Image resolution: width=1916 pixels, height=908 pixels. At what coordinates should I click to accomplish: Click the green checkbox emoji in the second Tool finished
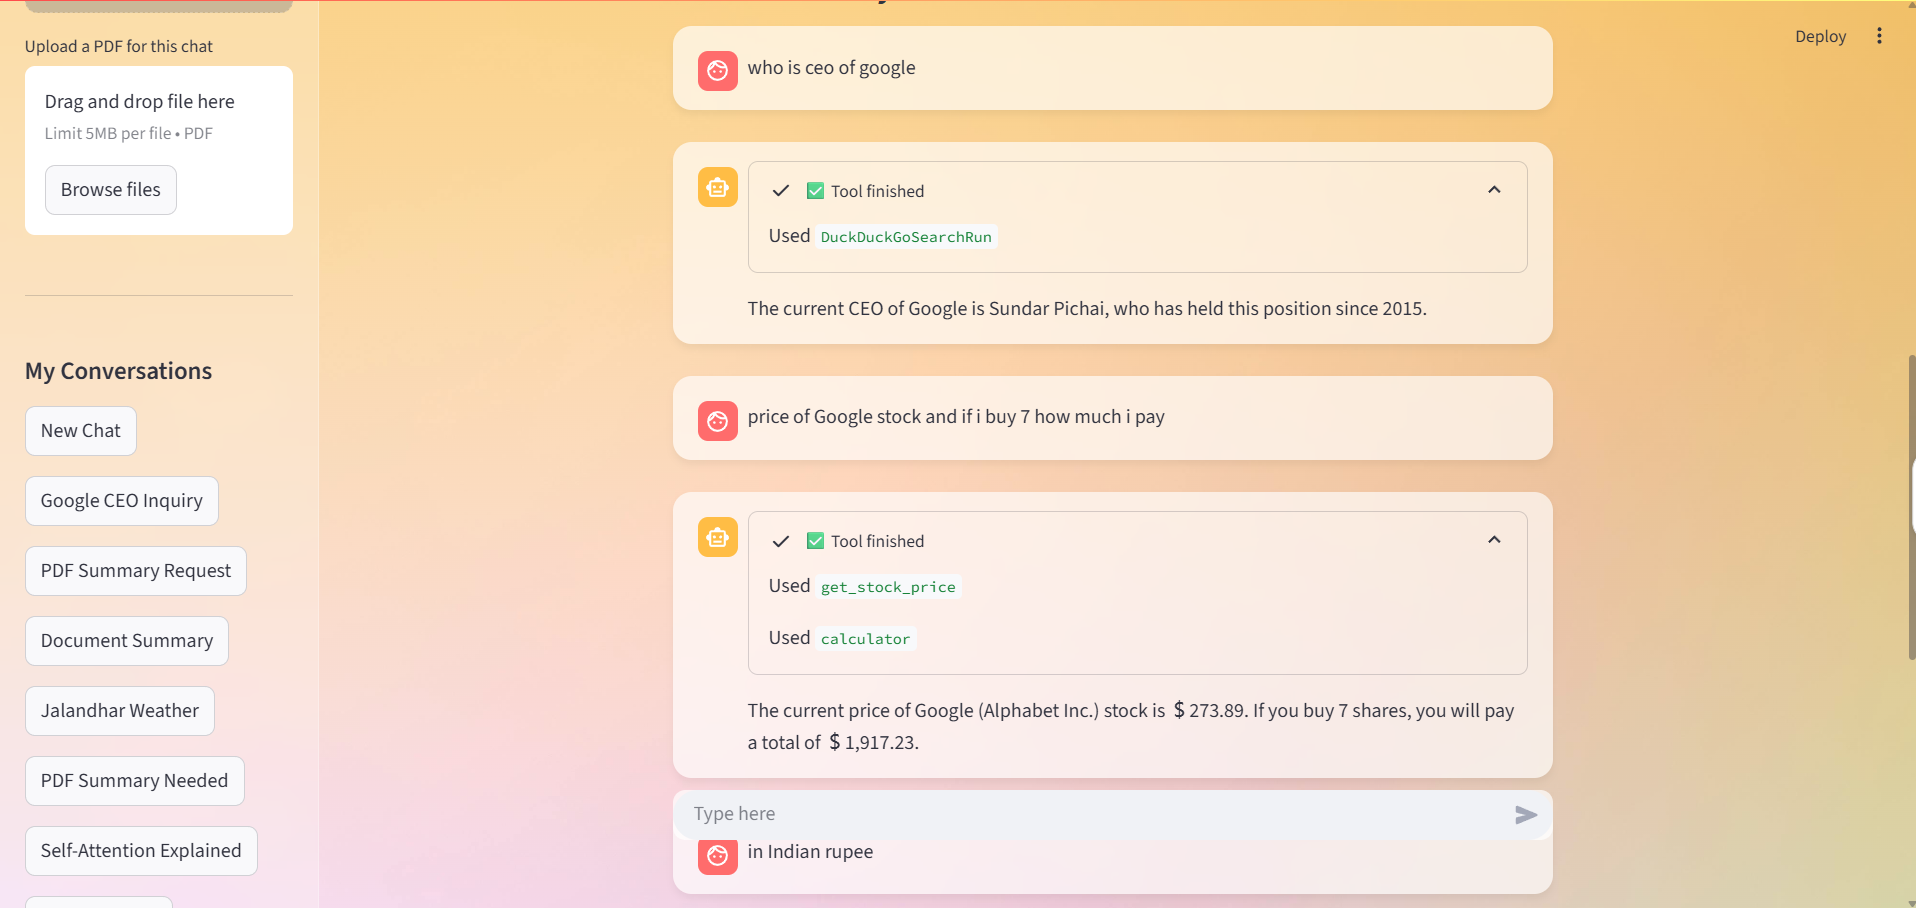[x=815, y=541]
